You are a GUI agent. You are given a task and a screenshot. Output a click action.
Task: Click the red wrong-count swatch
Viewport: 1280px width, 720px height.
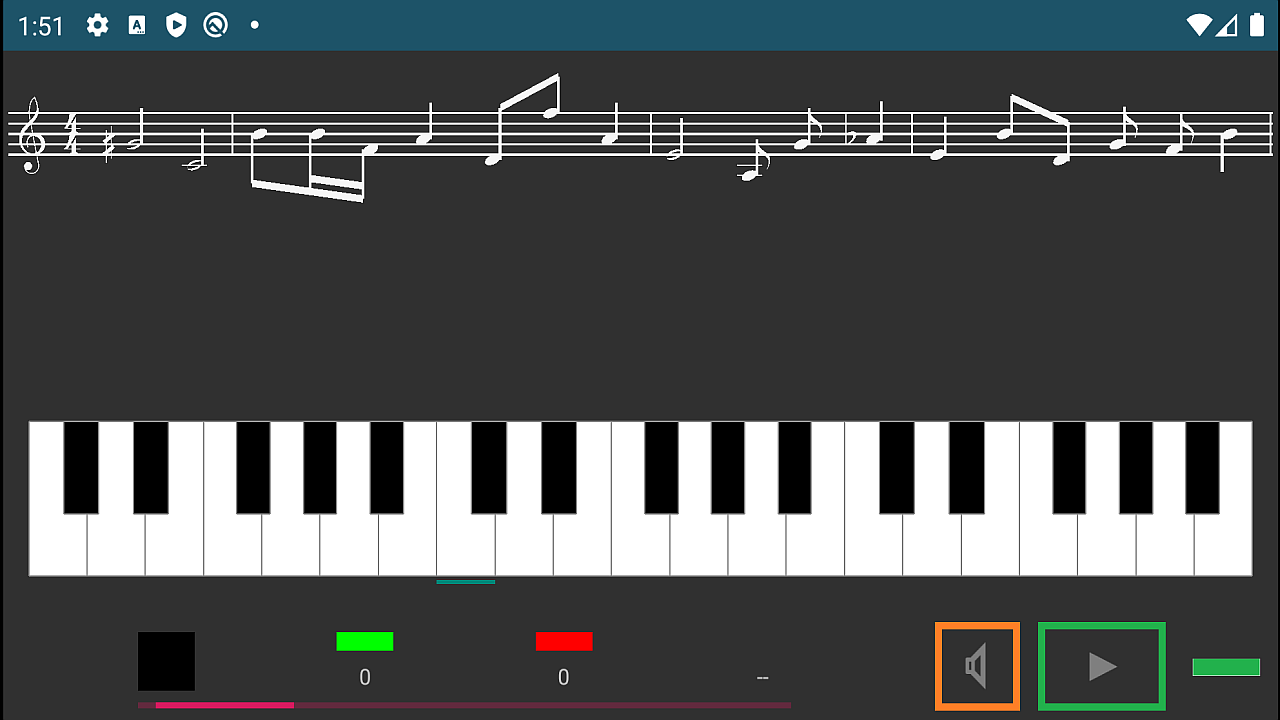(564, 641)
